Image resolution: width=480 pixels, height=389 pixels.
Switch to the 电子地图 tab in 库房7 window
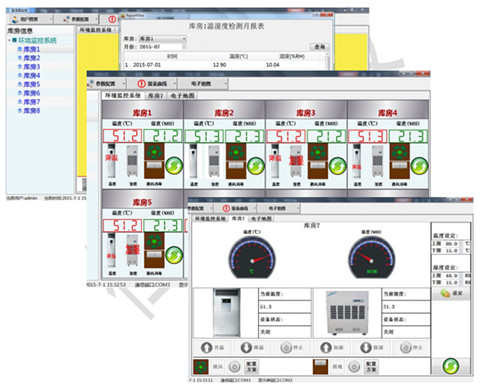(261, 219)
